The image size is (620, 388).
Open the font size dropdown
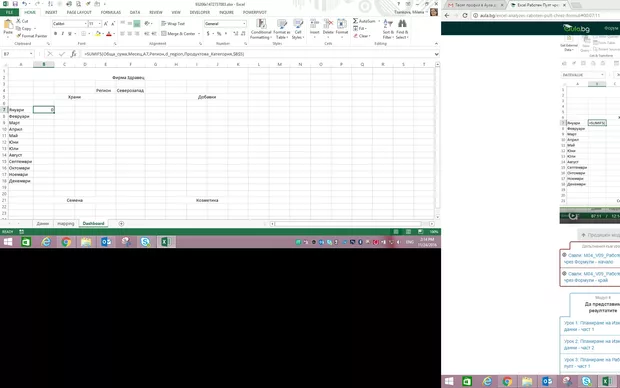[x=99, y=24]
